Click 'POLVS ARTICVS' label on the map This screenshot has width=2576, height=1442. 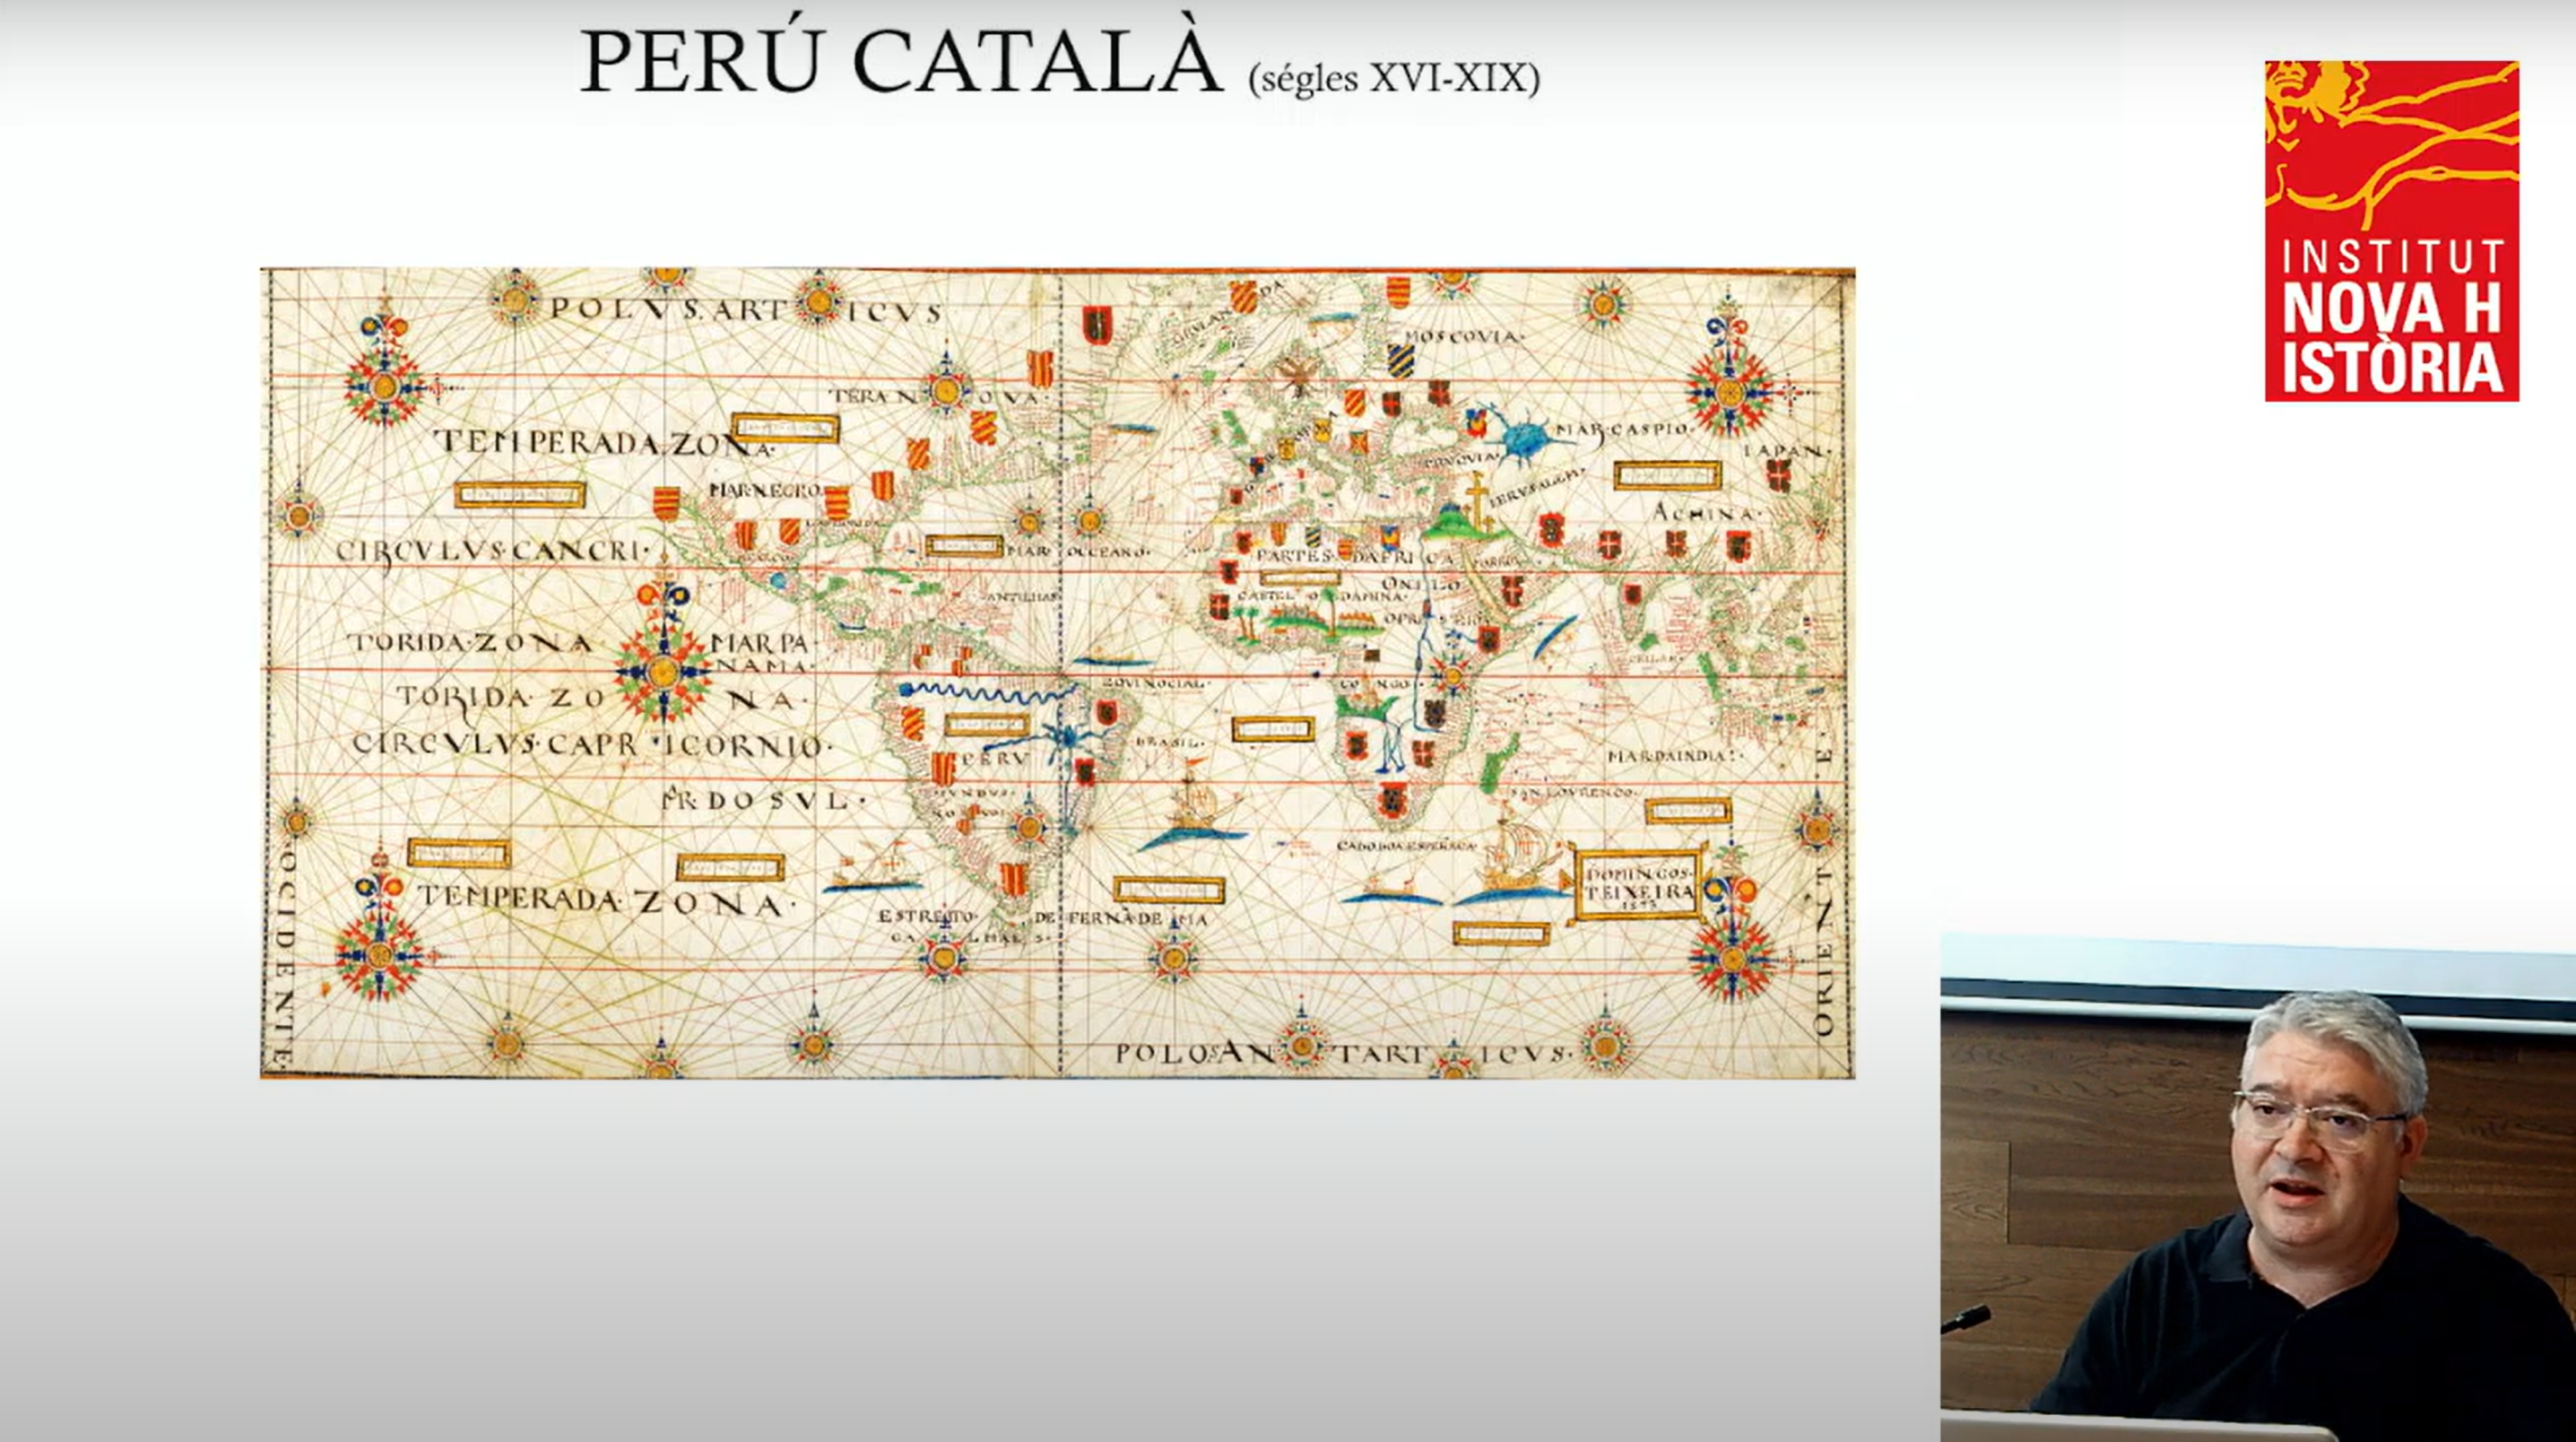click(x=745, y=310)
